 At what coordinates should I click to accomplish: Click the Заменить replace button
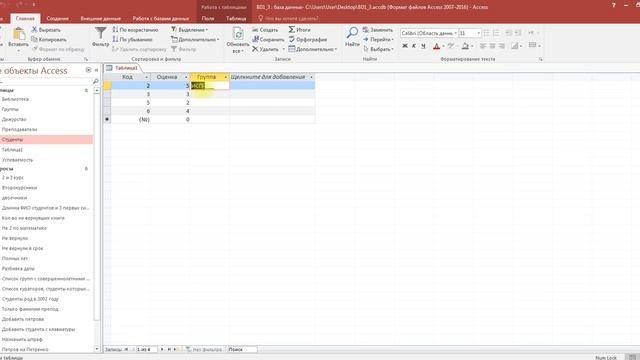(378, 30)
